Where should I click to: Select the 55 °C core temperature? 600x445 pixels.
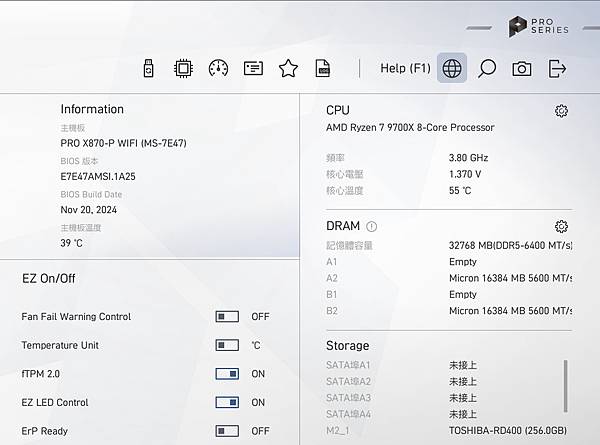tap(460, 191)
